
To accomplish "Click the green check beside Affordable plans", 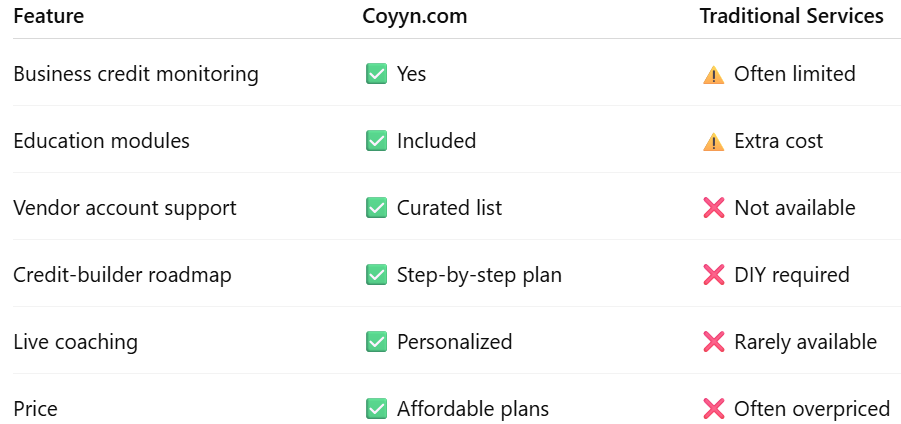I will click(x=376, y=410).
